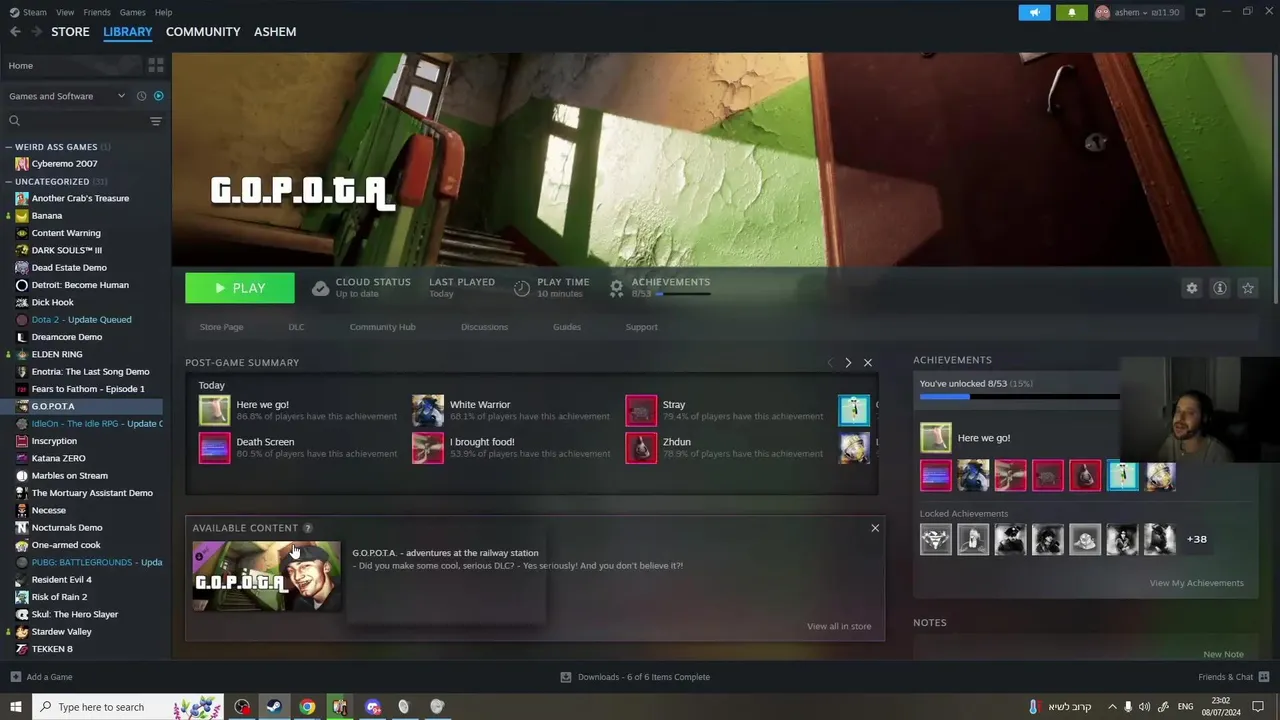Click the Zhdun achievement icon
1280x720 pixels.
(641, 447)
